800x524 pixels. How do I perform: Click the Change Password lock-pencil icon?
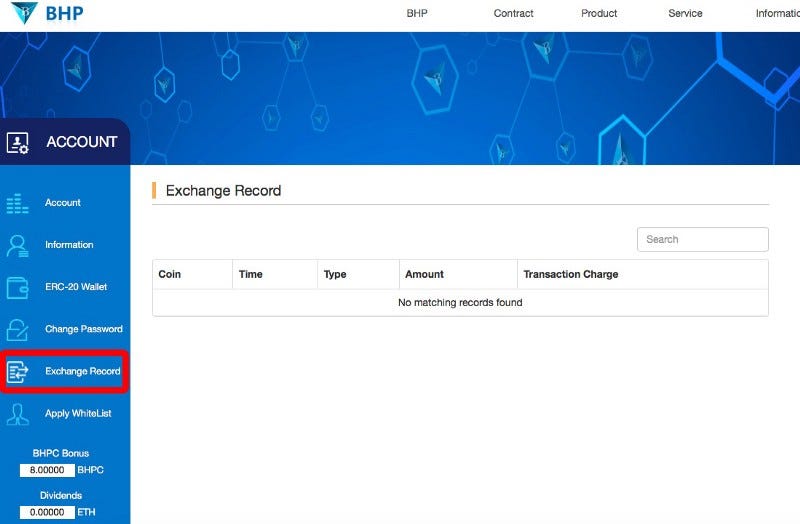(x=17, y=330)
